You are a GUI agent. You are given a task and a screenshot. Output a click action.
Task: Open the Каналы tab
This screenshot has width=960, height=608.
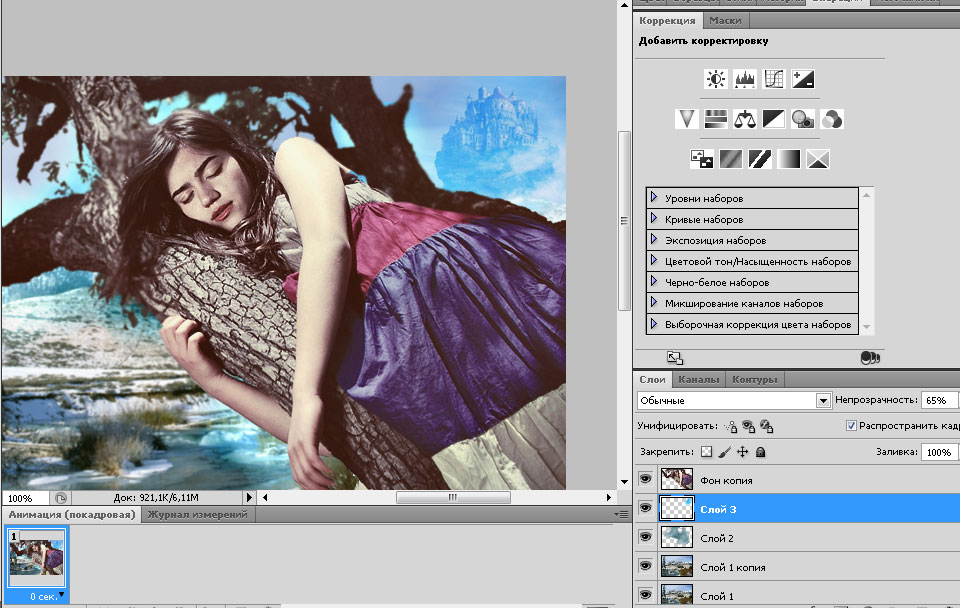point(699,380)
